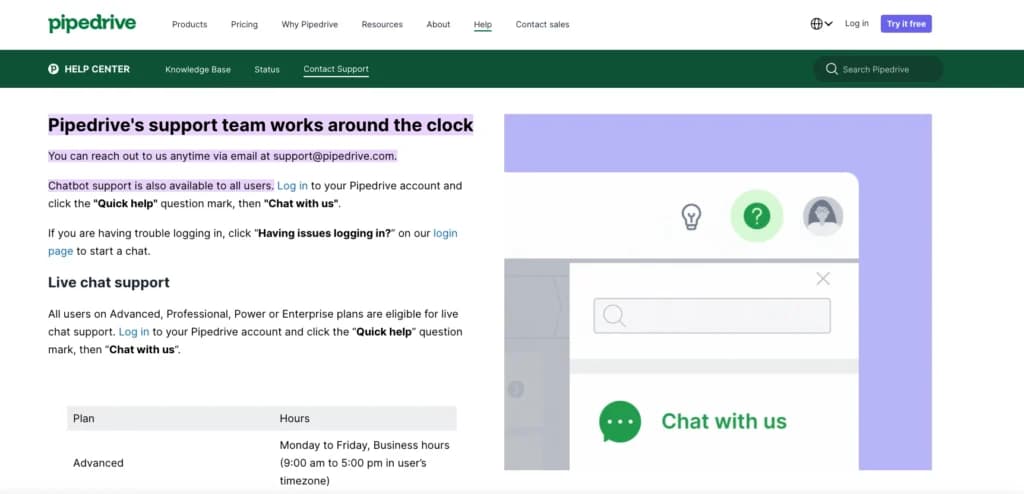The image size is (1024, 494).
Task: Click the green chat bubble icon
Action: pos(620,421)
